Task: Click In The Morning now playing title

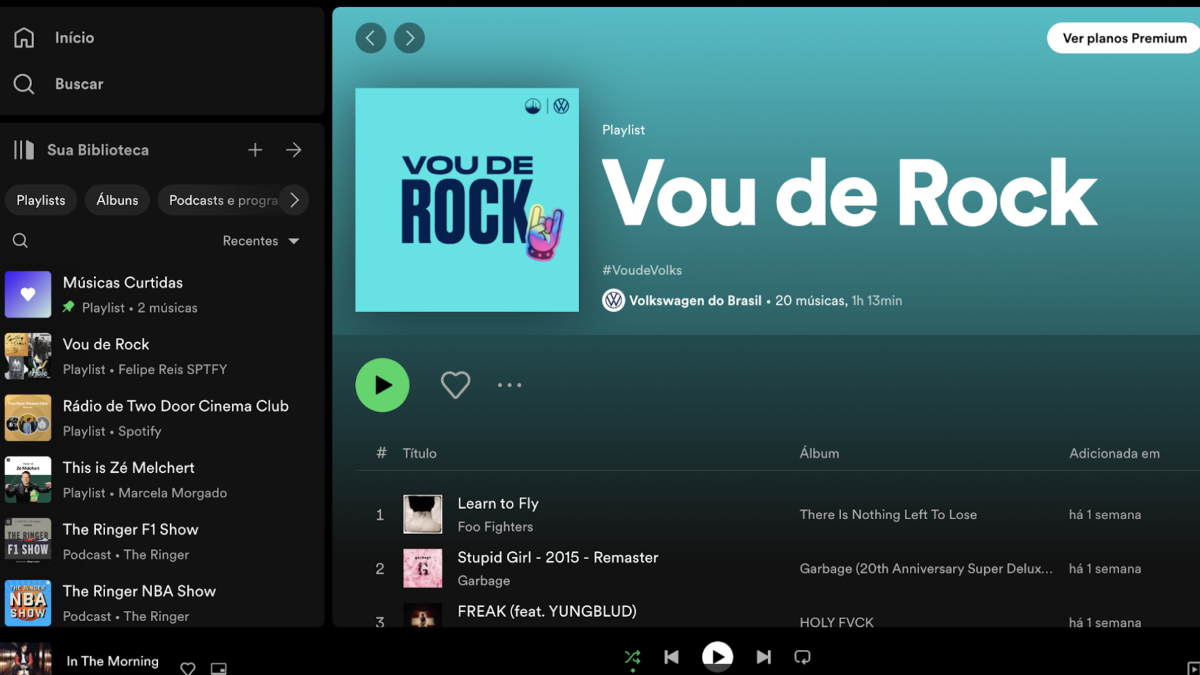Action: [112, 661]
